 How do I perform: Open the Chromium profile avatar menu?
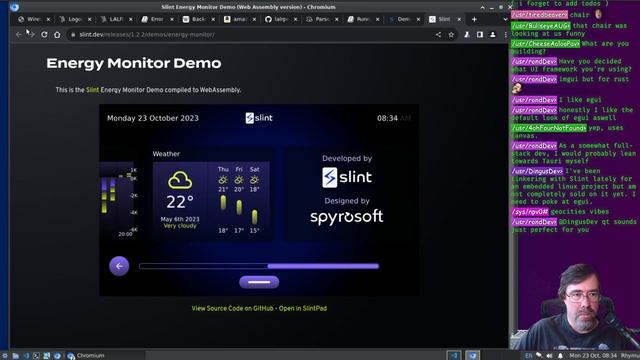click(493, 35)
